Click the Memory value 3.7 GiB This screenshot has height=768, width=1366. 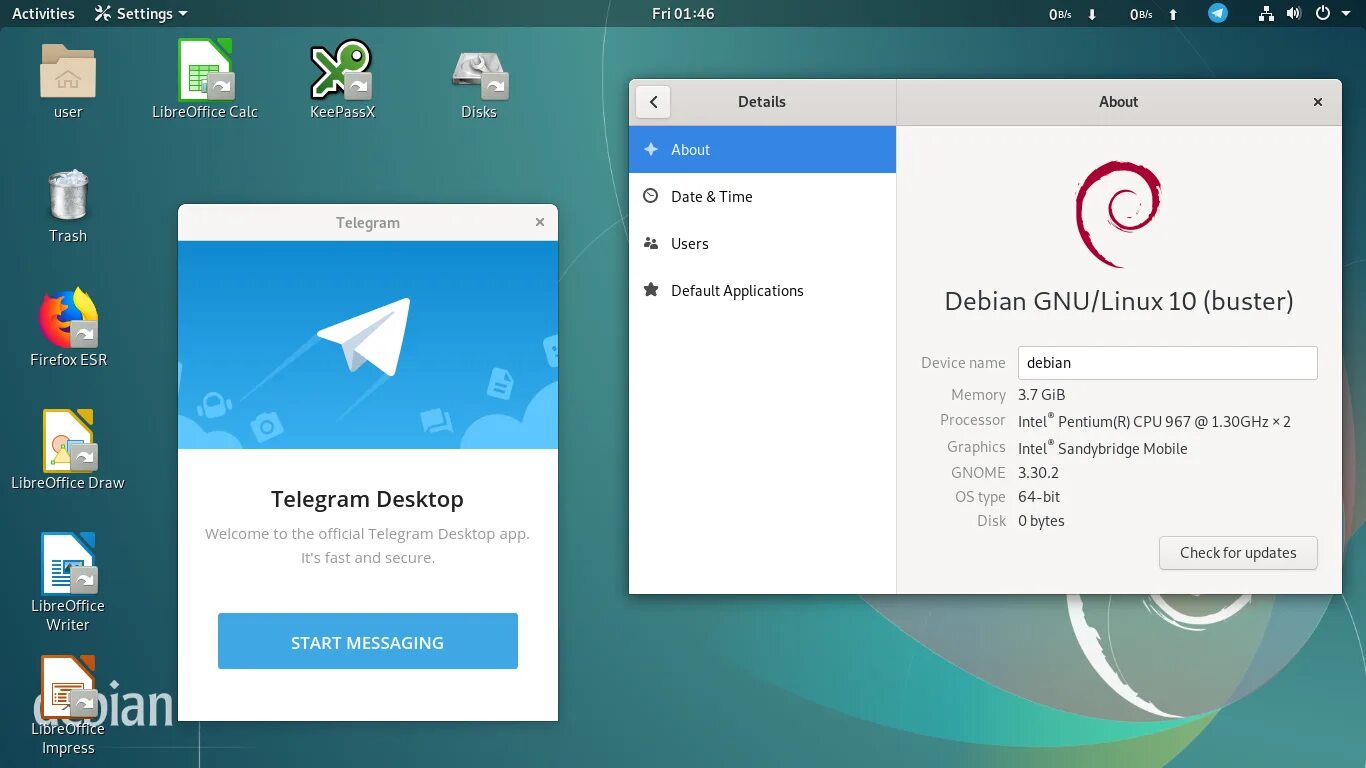tap(1042, 395)
